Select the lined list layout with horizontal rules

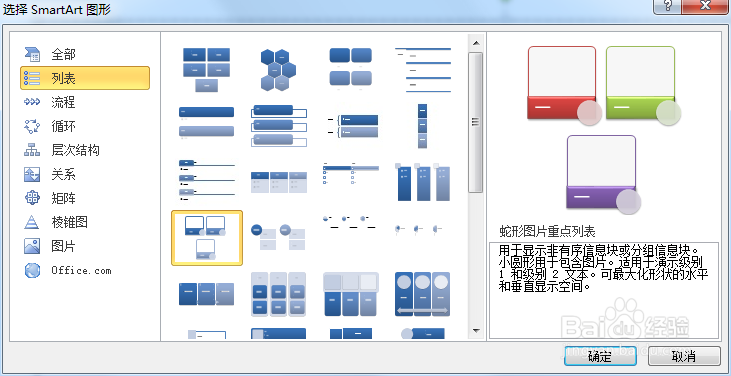pos(423,69)
